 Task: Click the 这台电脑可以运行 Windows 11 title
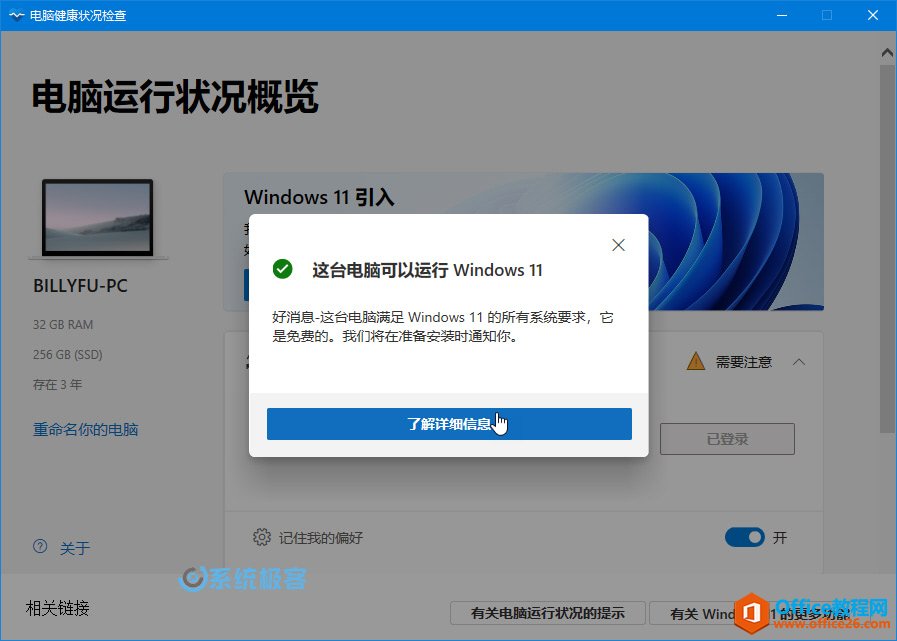[x=427, y=270]
